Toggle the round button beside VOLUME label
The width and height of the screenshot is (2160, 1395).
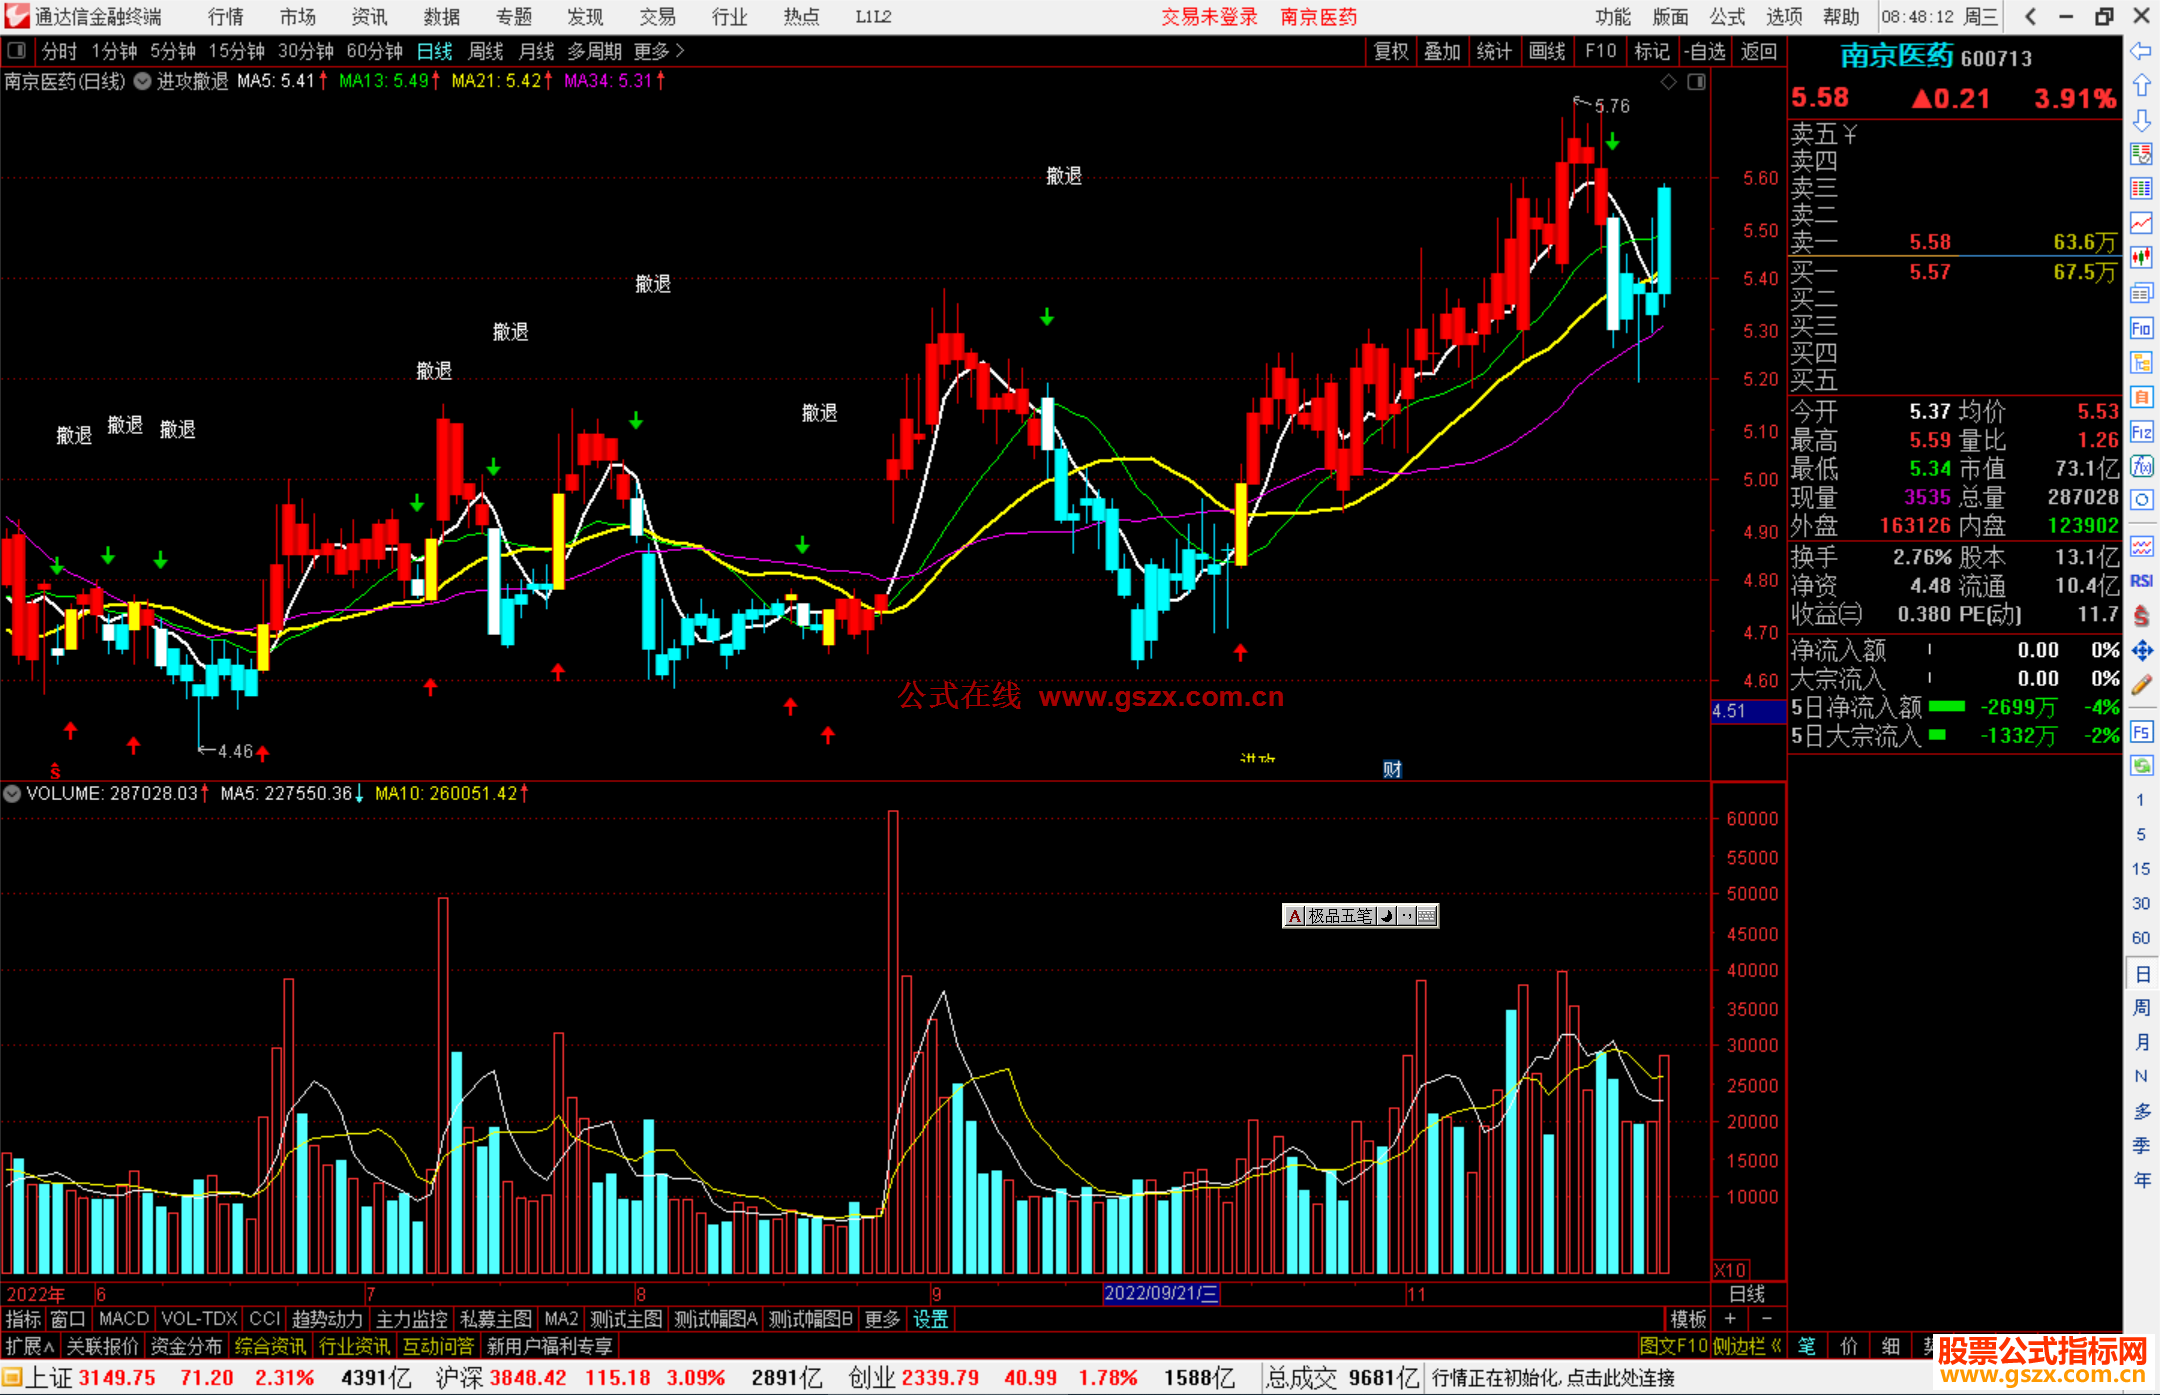tap(12, 794)
